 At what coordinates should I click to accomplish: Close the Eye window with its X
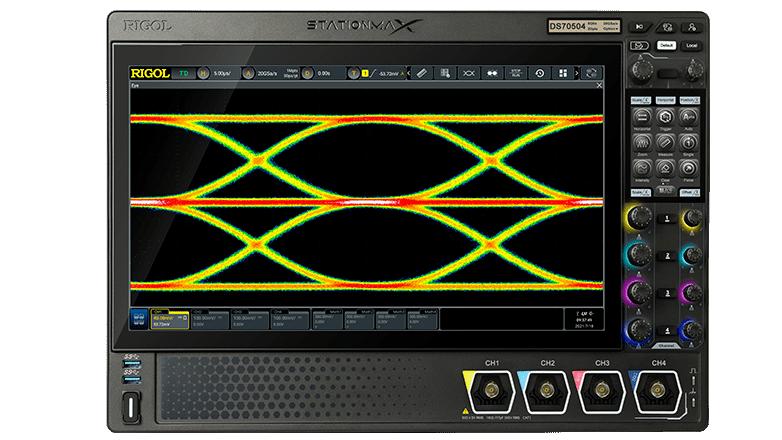tap(599, 85)
